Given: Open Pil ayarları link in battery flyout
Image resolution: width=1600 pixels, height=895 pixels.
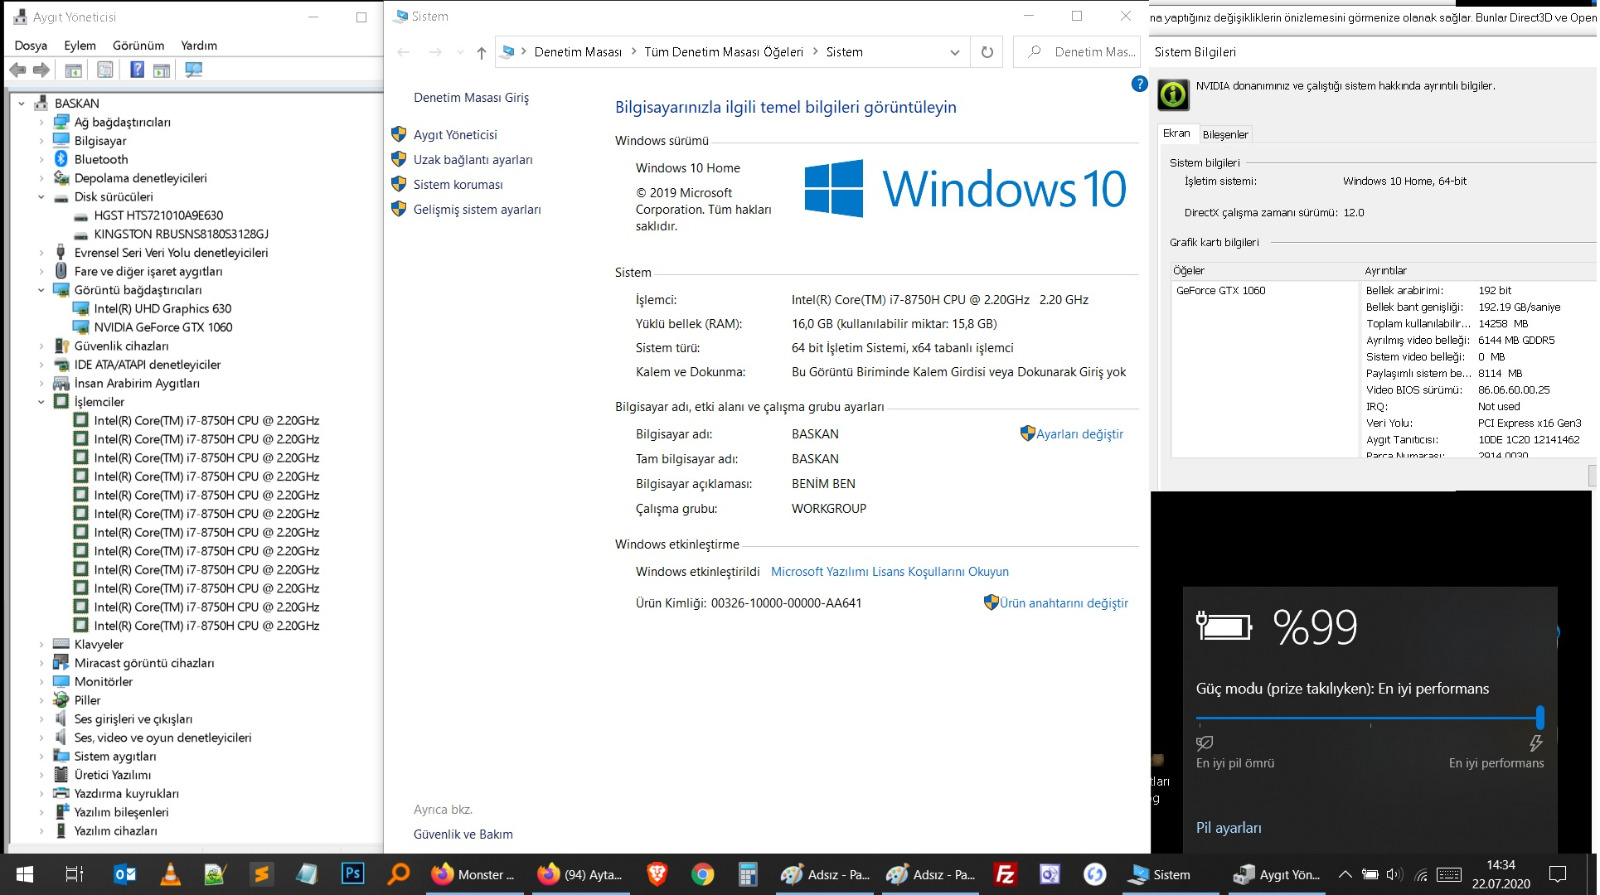Looking at the screenshot, I should (1229, 828).
